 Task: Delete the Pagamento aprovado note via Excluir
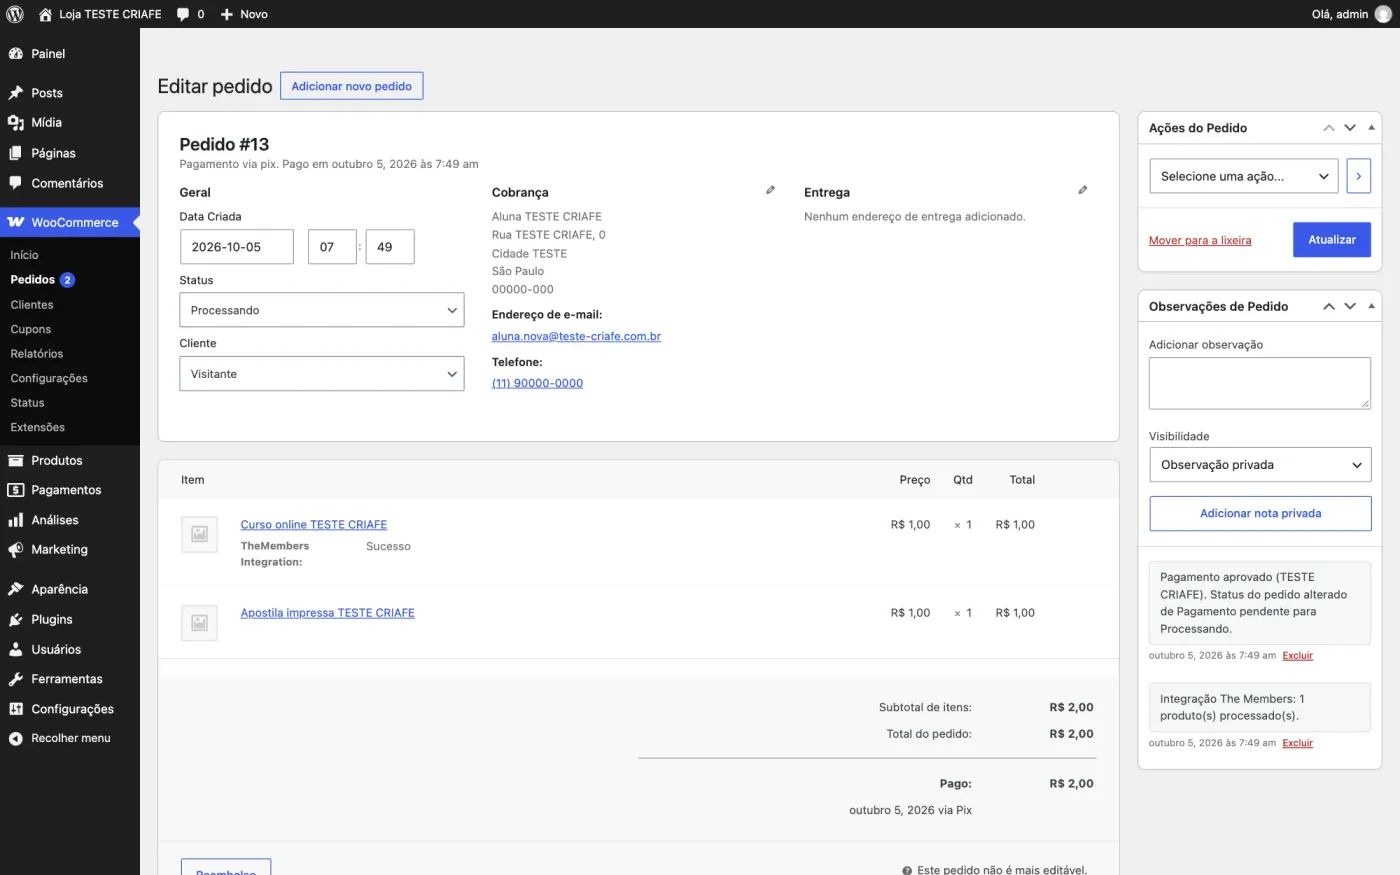click(x=1298, y=656)
